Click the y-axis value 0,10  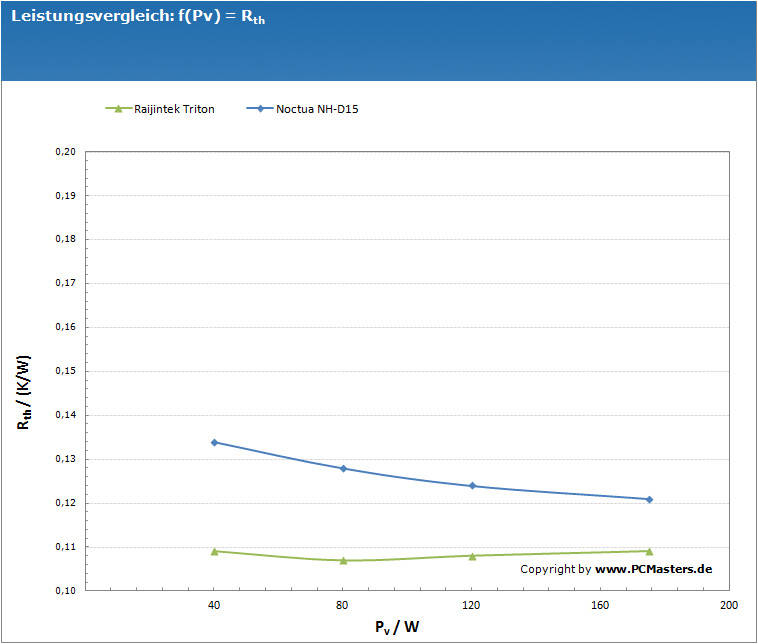pos(66,591)
